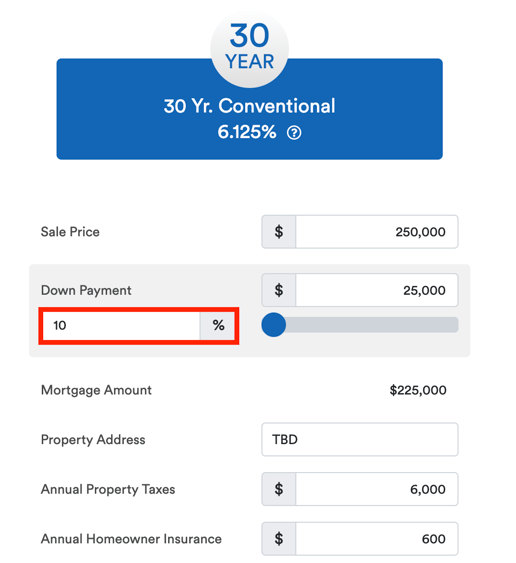Click the help question mark icon beside 6.125%
This screenshot has height=563, width=516.
click(x=294, y=133)
